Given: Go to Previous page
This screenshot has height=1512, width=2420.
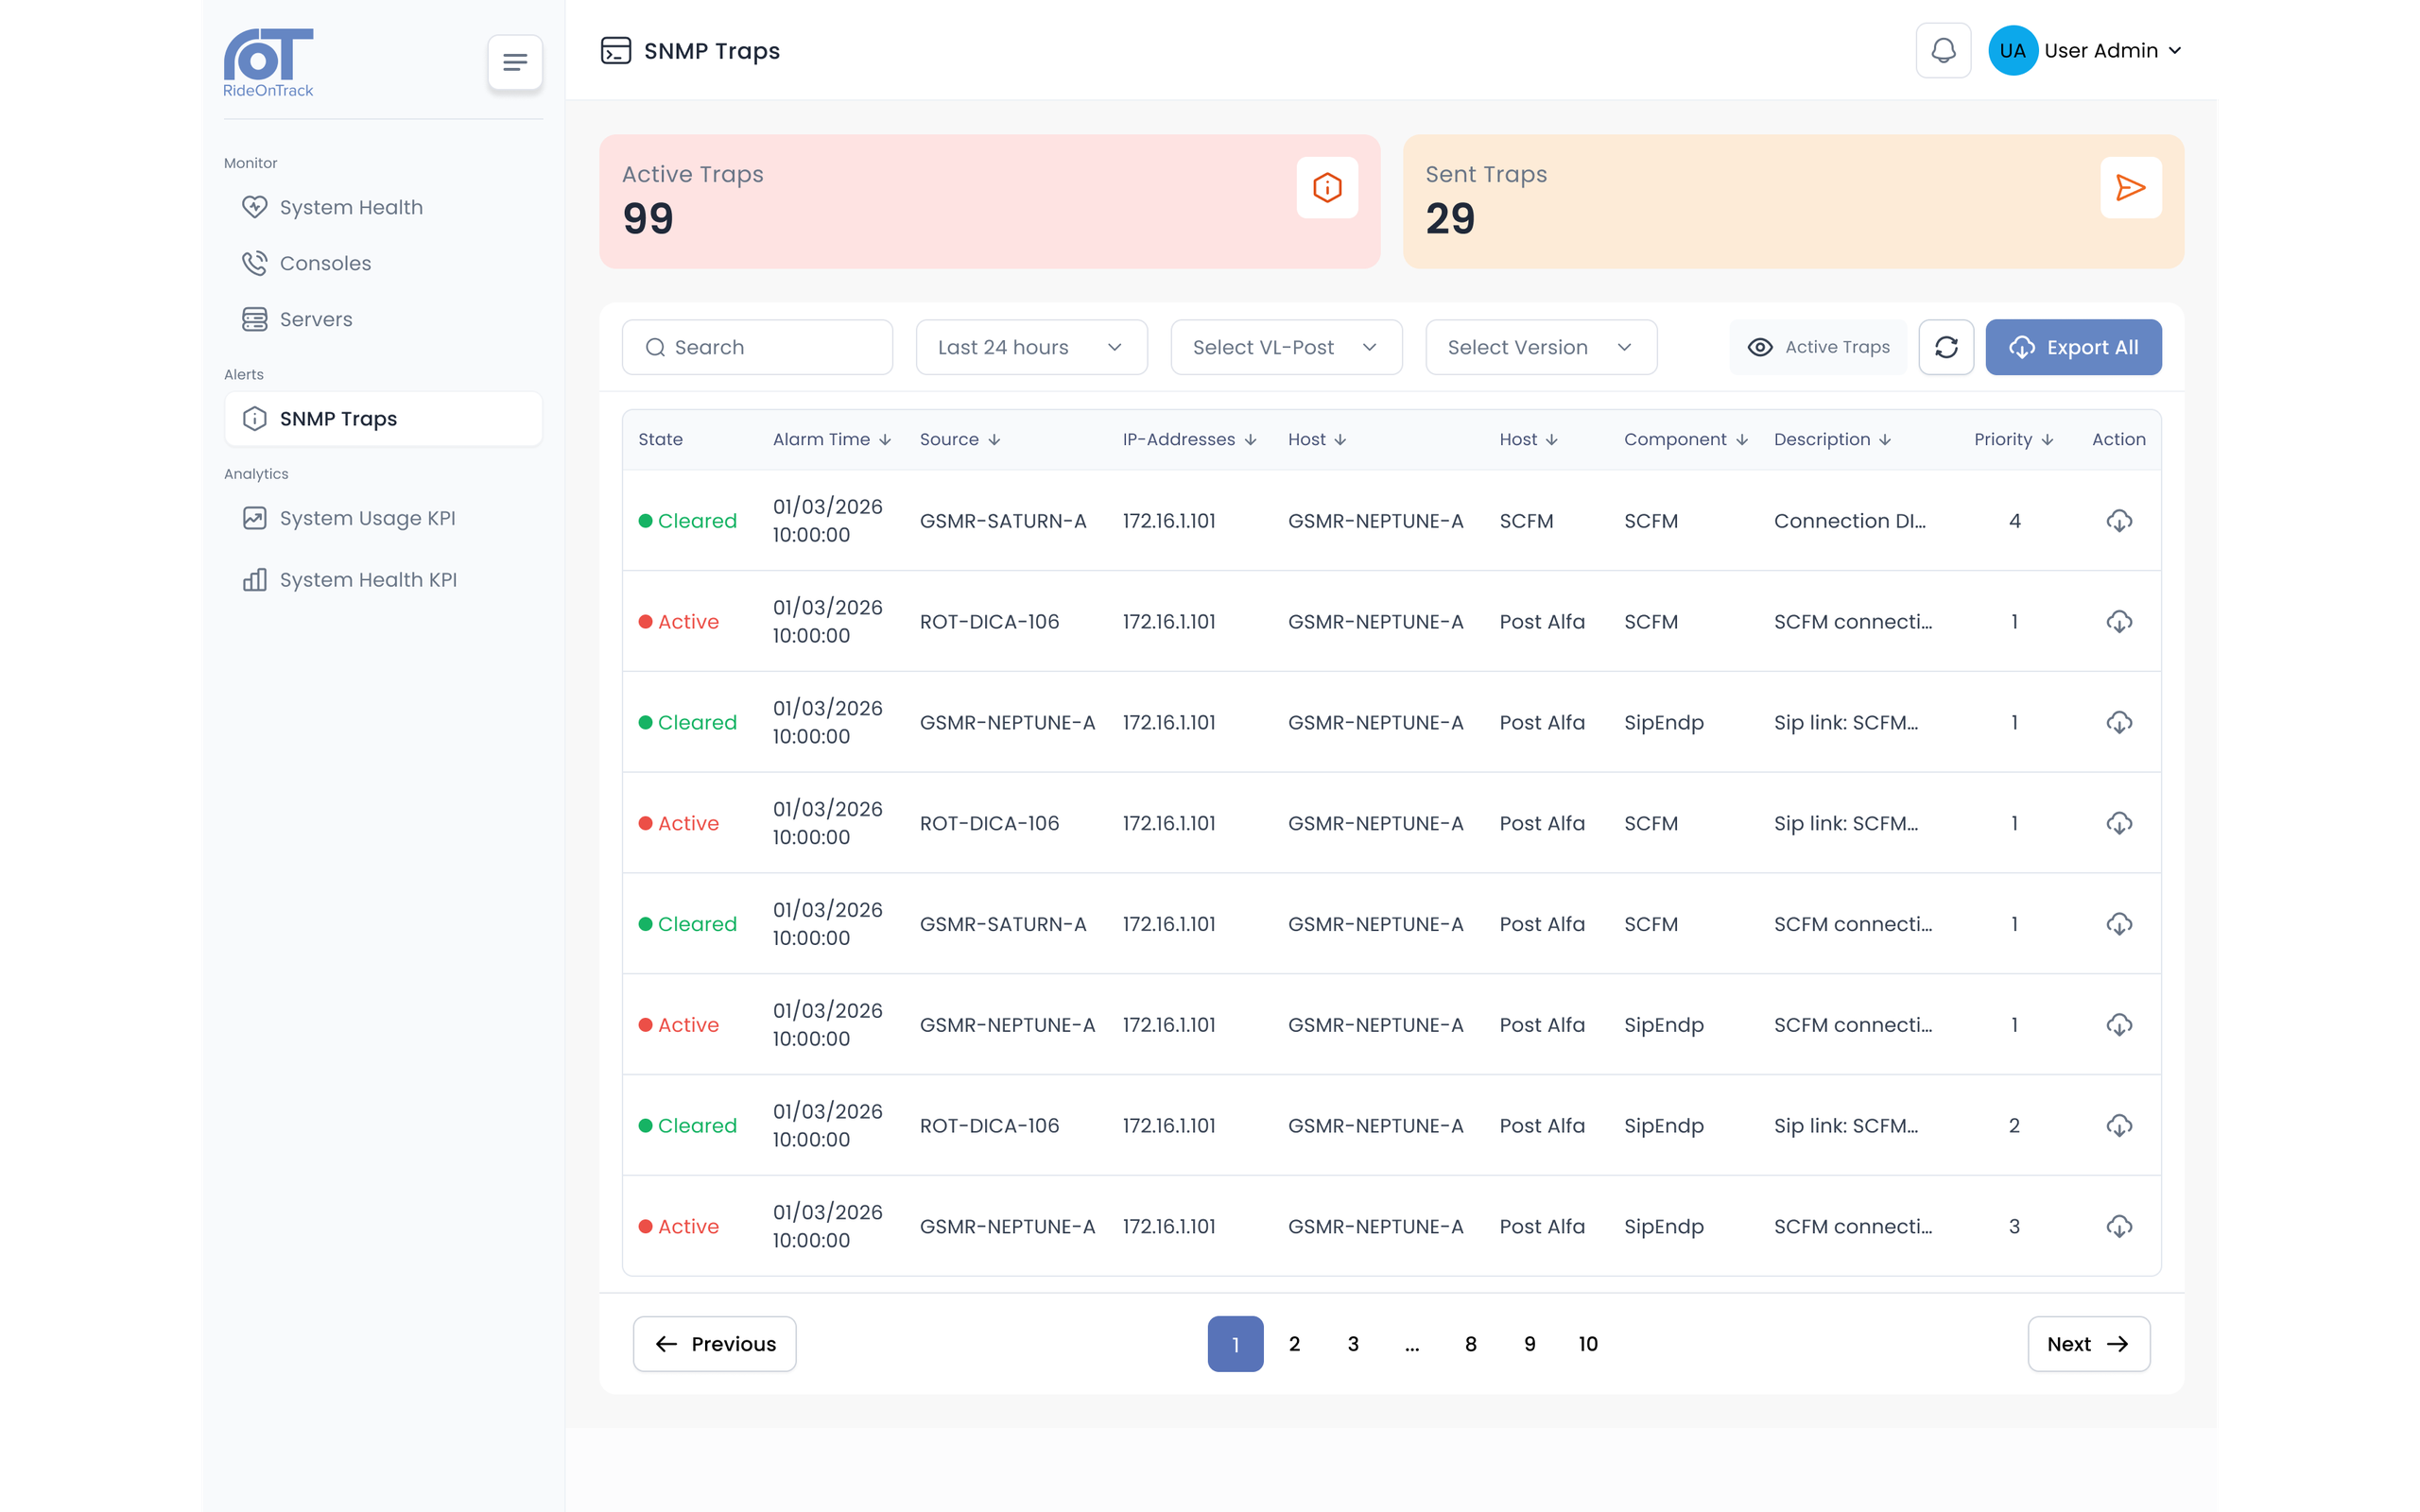Looking at the screenshot, I should pyautogui.click(x=715, y=1344).
